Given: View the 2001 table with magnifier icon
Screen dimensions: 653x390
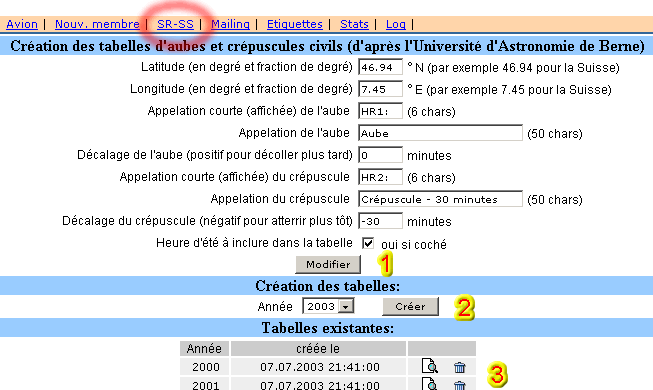Looking at the screenshot, I should tap(429, 384).
